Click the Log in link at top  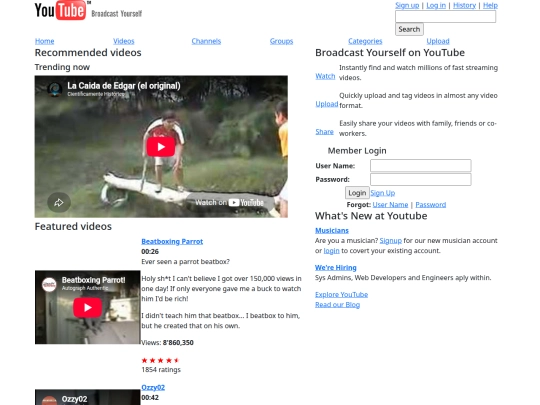(x=436, y=5)
